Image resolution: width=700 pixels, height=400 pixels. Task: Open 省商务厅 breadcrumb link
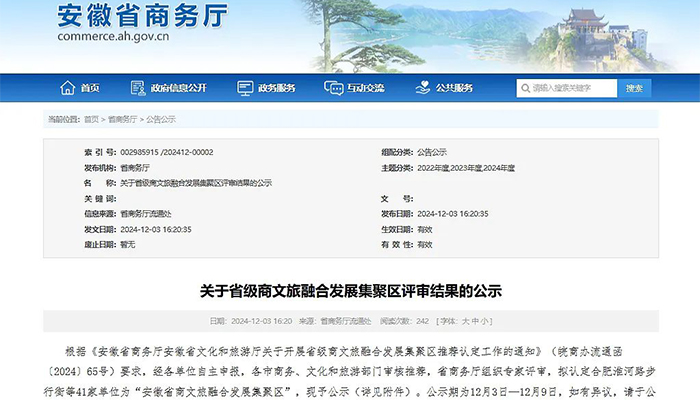pos(122,119)
